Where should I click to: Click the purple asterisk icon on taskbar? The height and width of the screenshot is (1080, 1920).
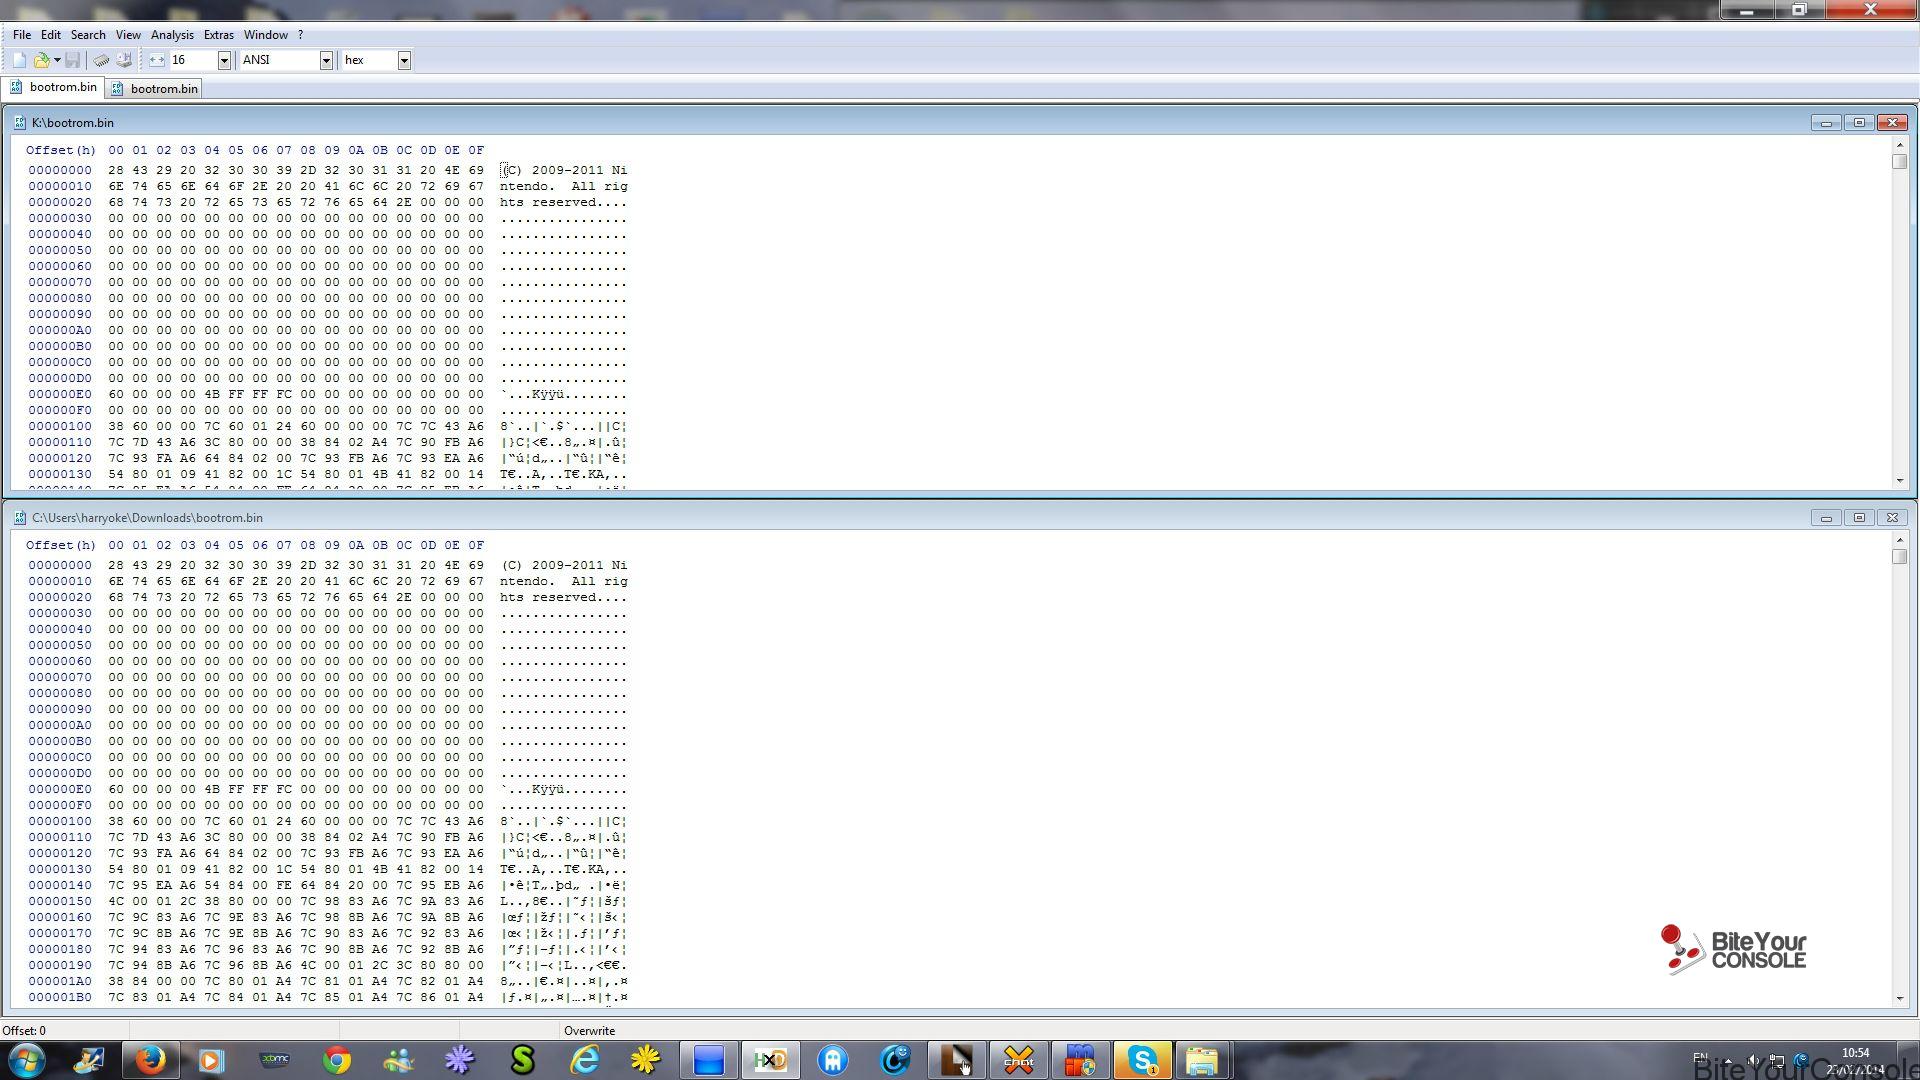(460, 1060)
